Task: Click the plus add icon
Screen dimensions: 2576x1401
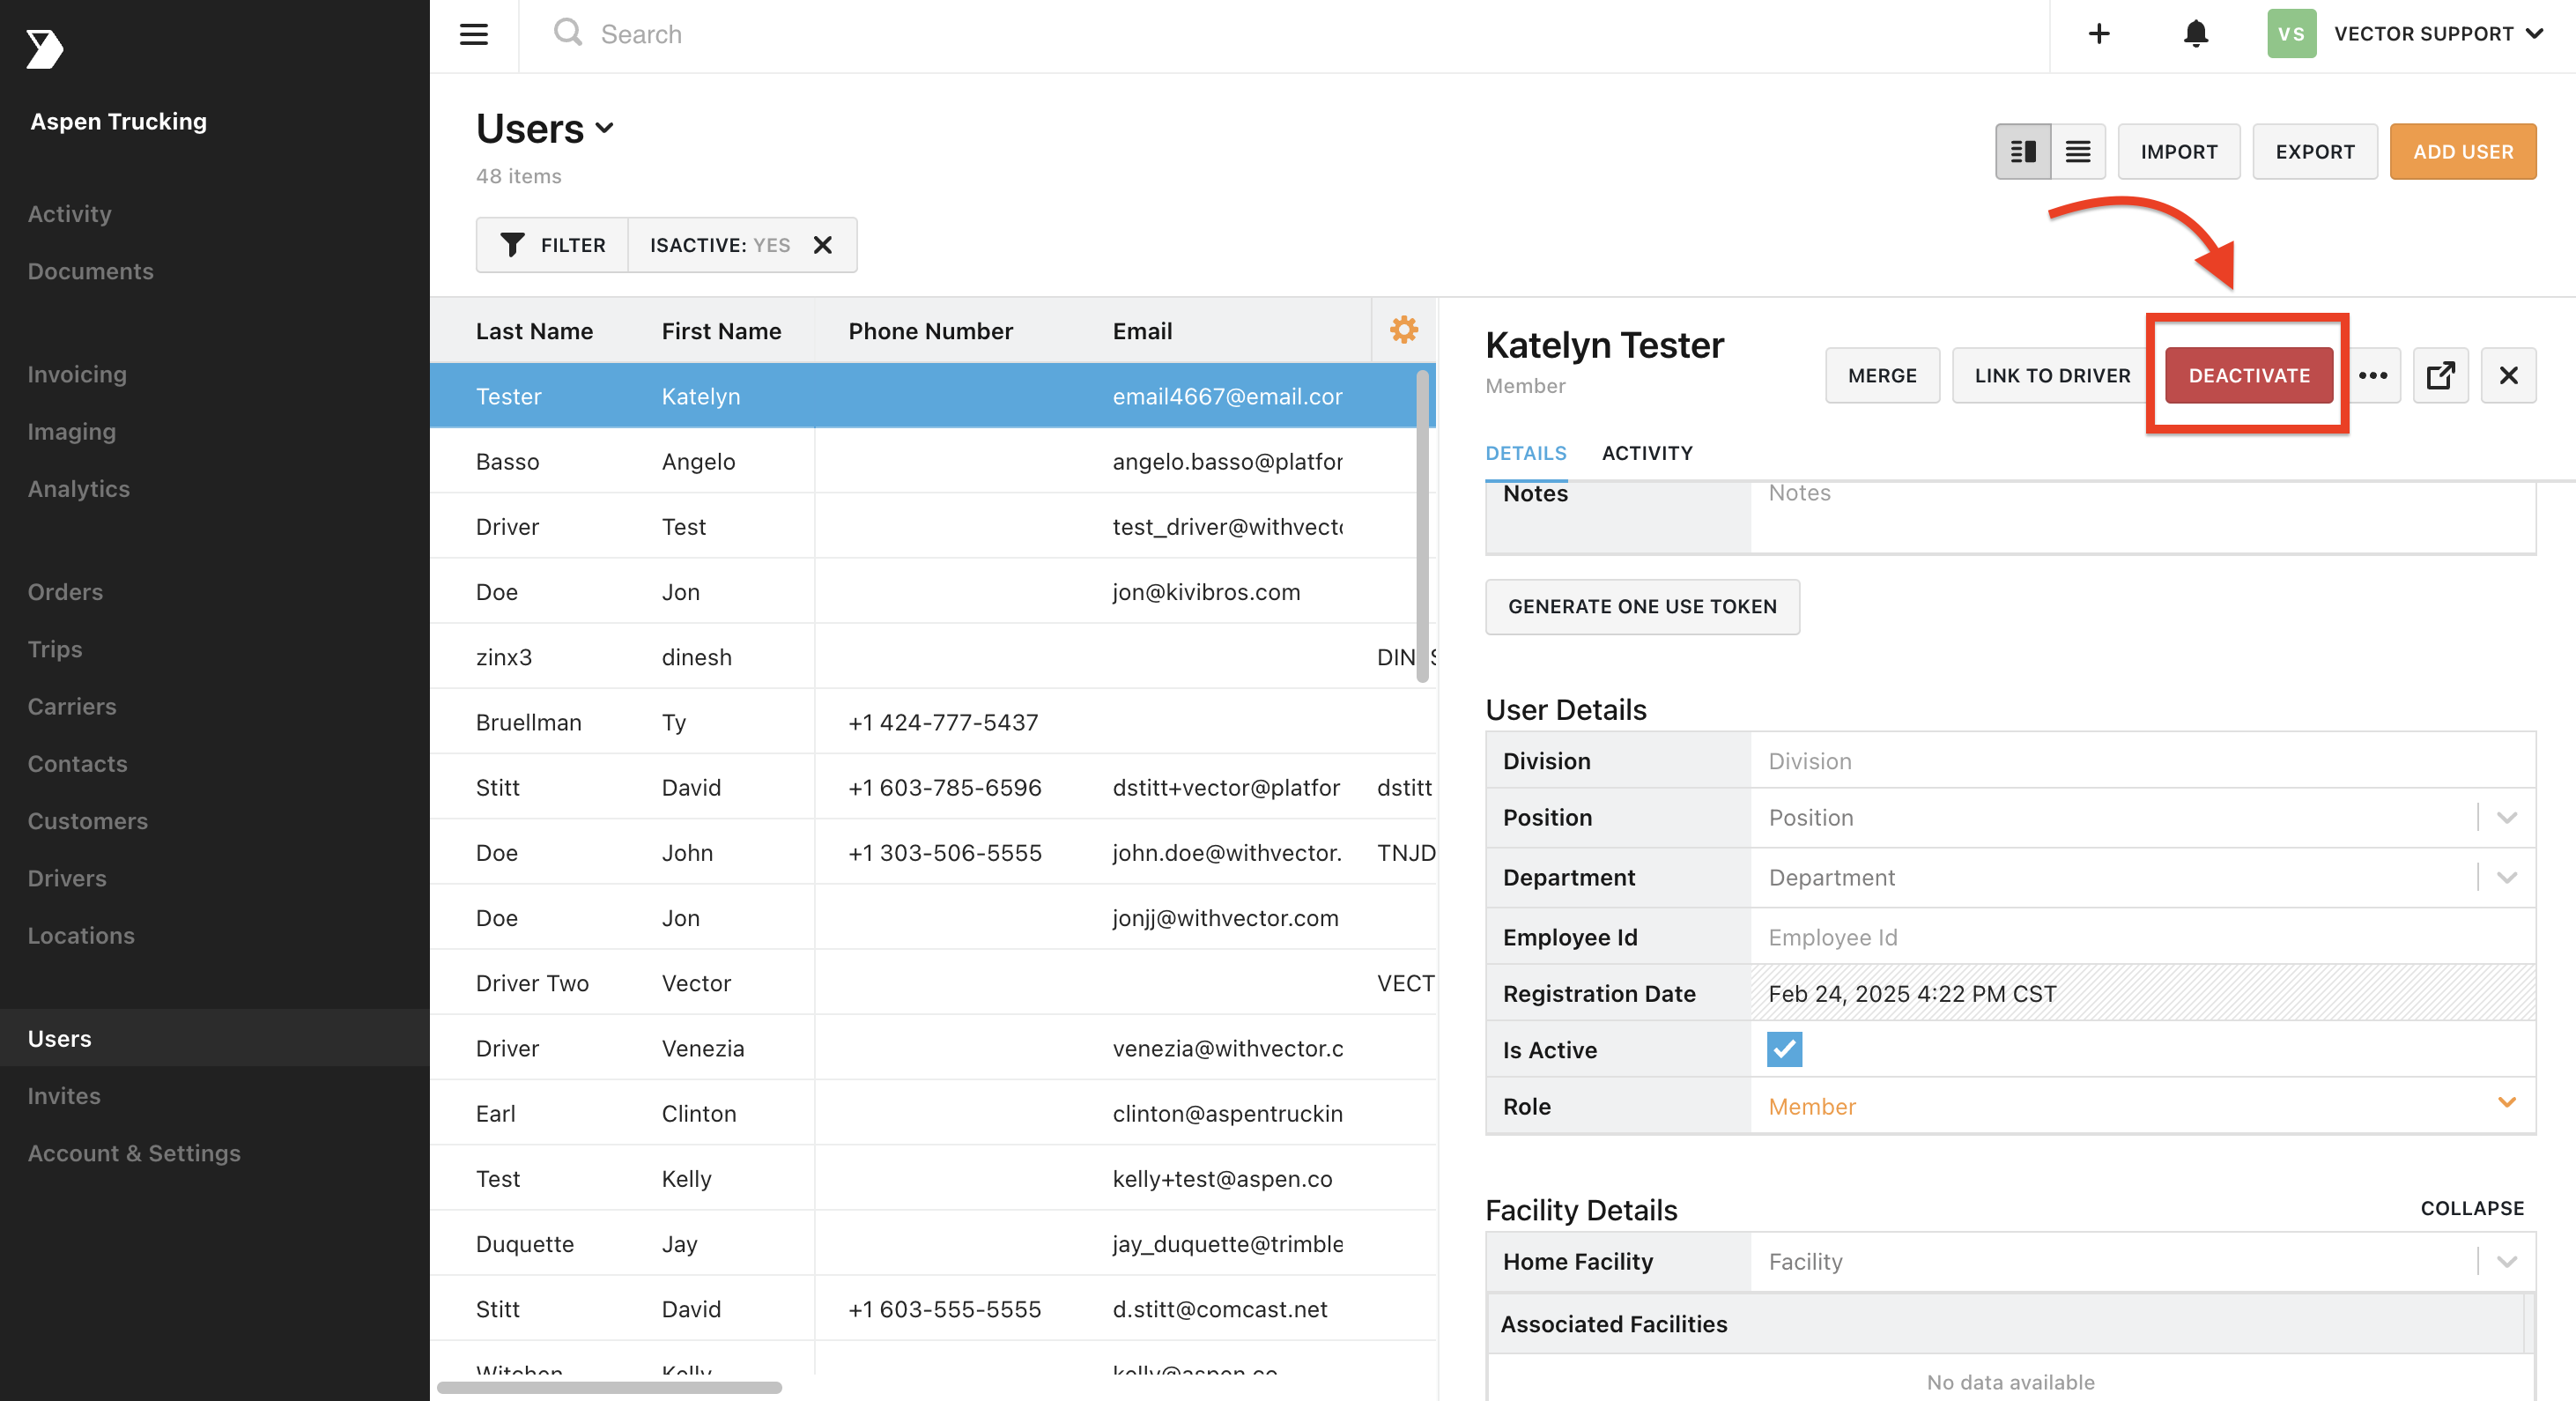Action: point(2099,34)
